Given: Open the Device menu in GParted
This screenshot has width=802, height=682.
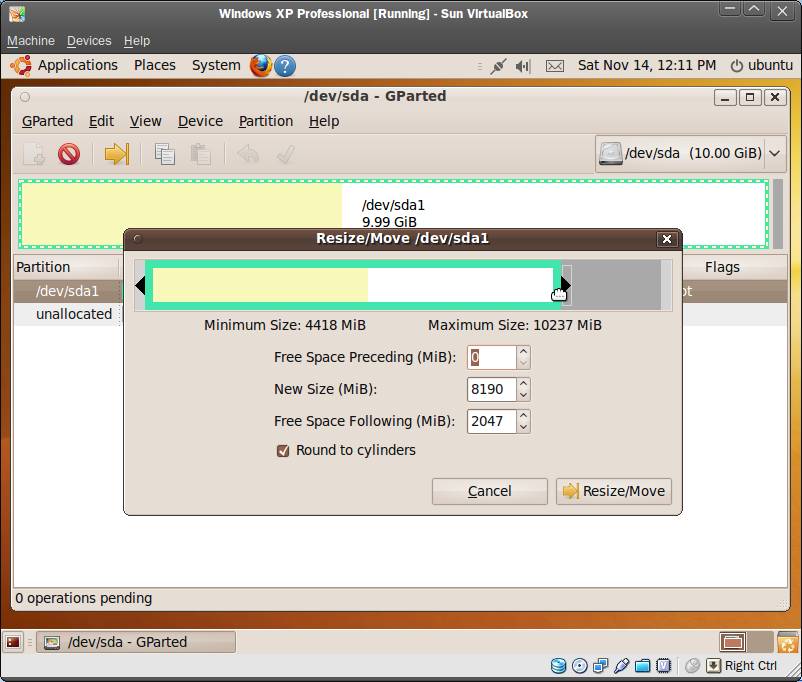Looking at the screenshot, I should (x=200, y=121).
